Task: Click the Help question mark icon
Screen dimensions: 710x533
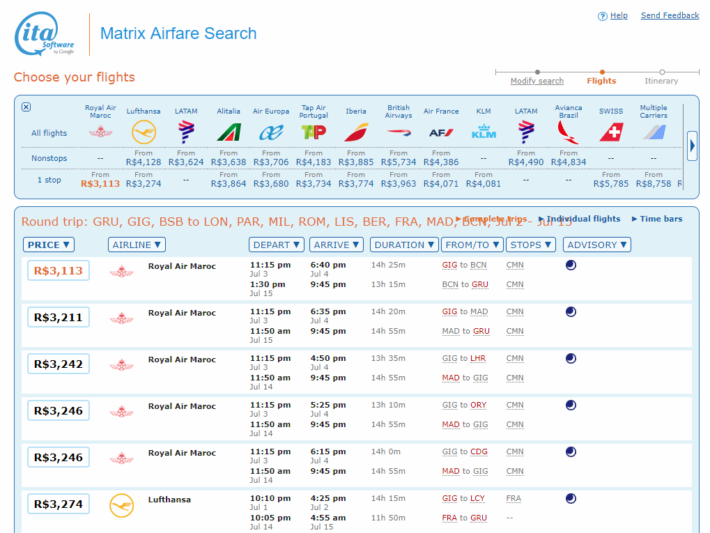Action: pyautogui.click(x=602, y=16)
